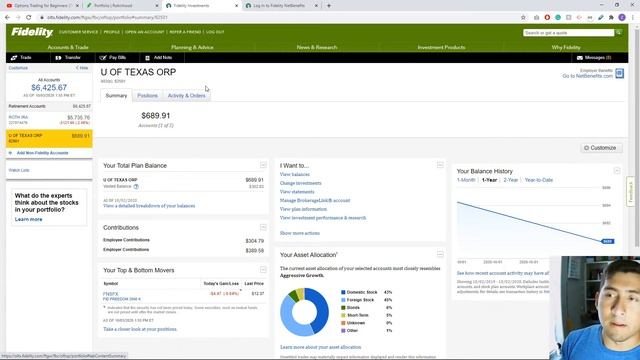This screenshot has width=640, height=360.
Task: Close the Options Trading YouTube tab
Action: [77, 6]
